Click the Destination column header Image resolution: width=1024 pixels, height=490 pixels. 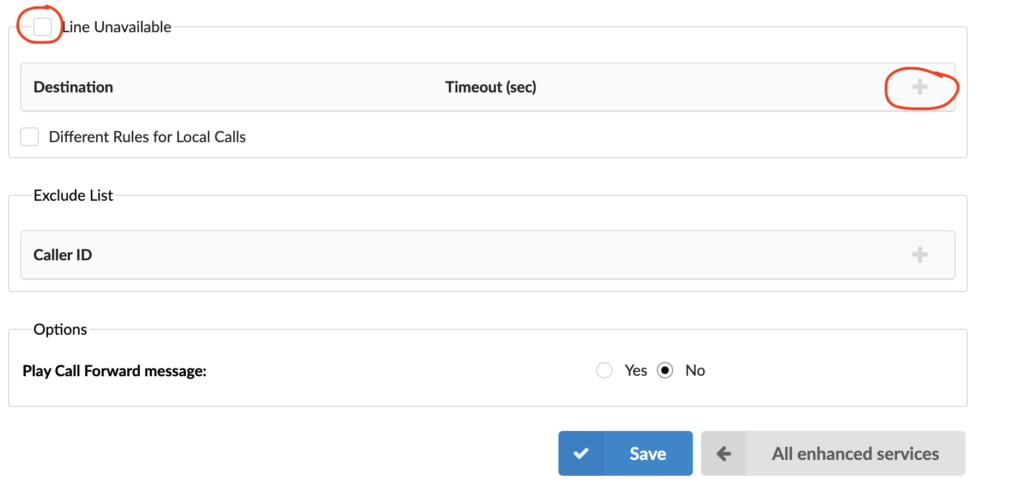73,87
